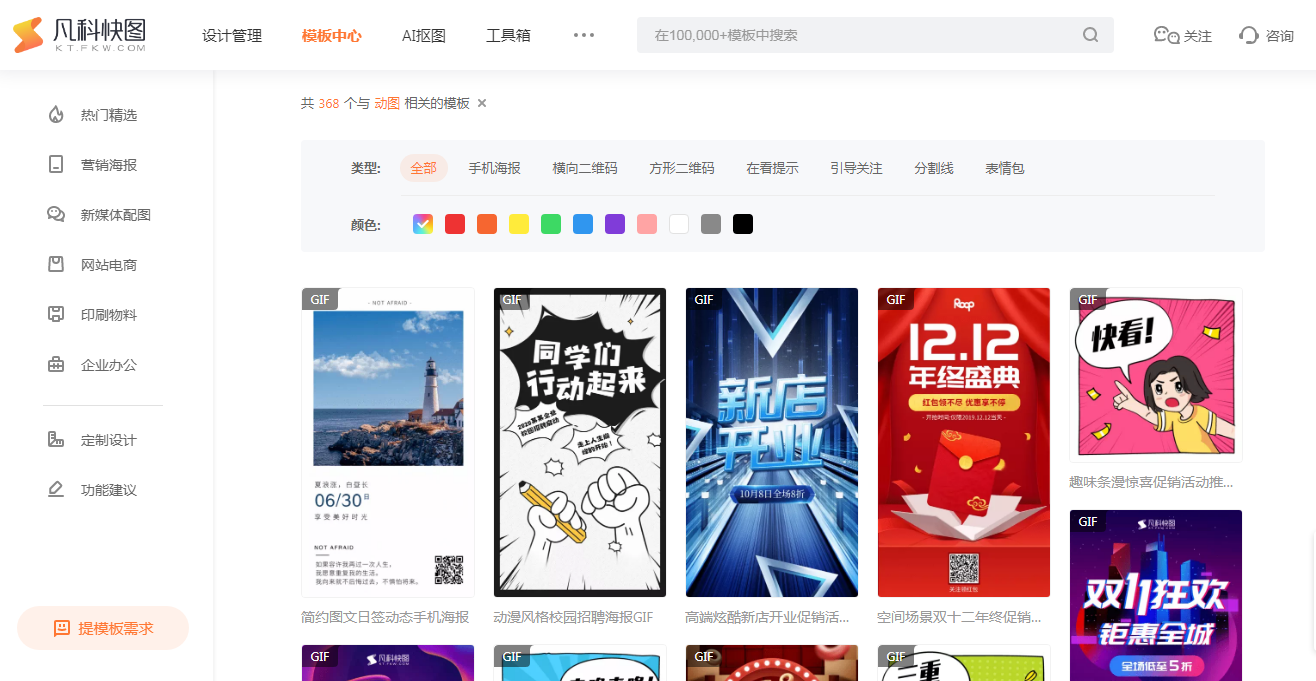This screenshot has width=1316, height=681.
Task: Select the white color swatch
Action: [x=679, y=224]
